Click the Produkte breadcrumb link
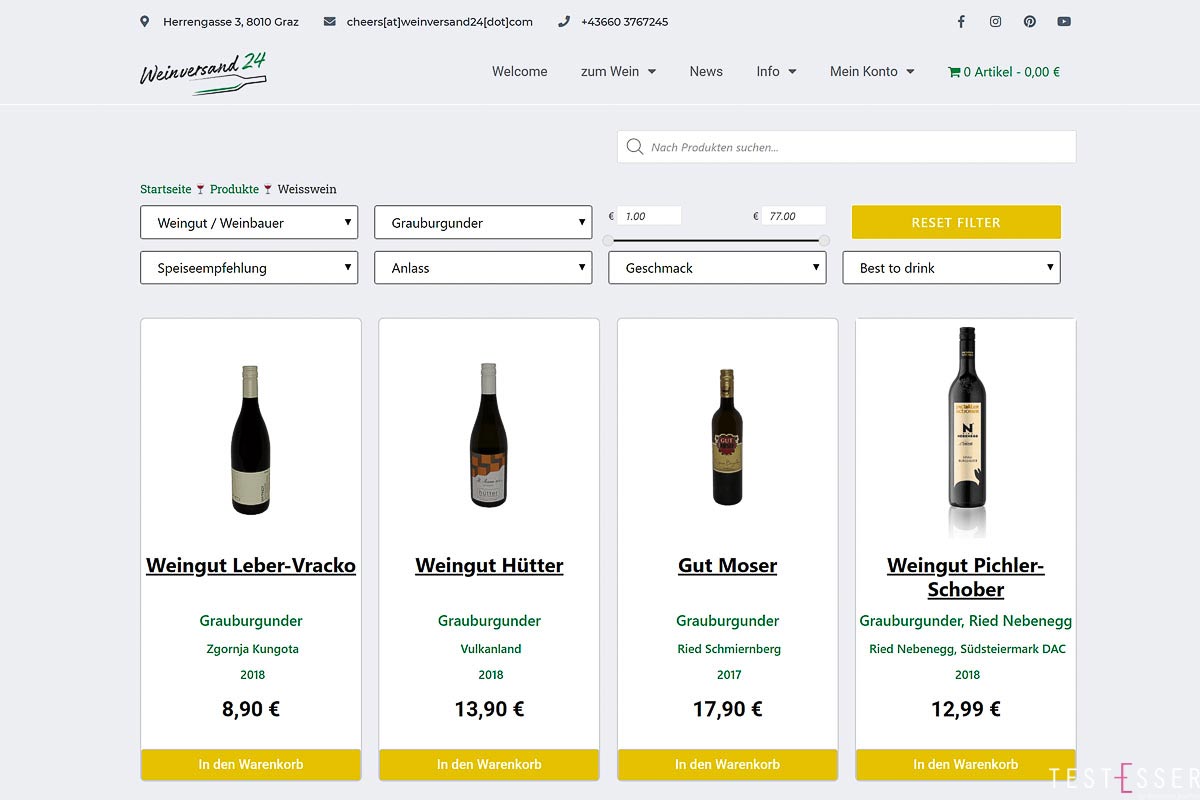The image size is (1200, 800). click(x=234, y=189)
